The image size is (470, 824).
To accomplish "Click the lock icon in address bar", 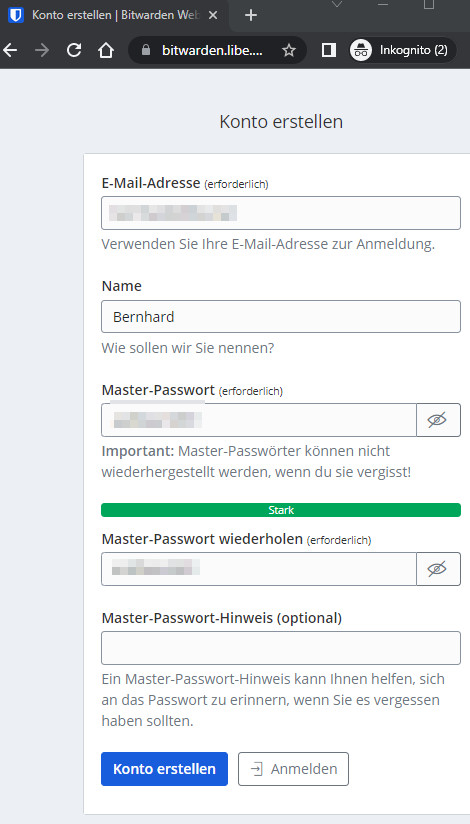I will 146,50.
